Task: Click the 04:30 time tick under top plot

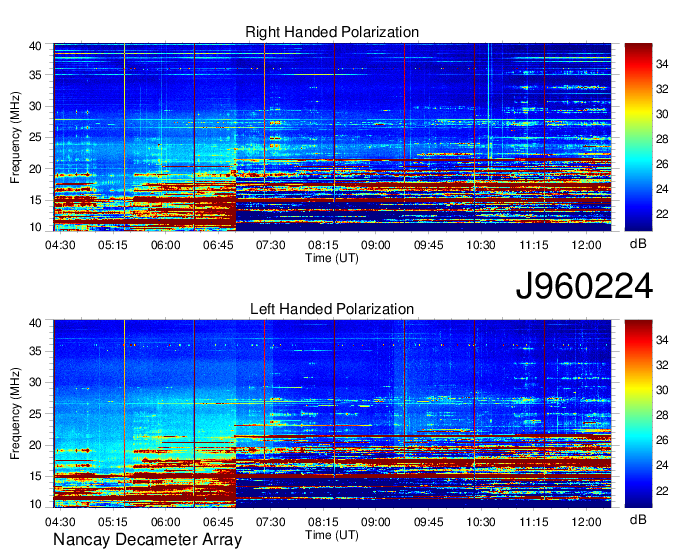Action: [x=60, y=245]
